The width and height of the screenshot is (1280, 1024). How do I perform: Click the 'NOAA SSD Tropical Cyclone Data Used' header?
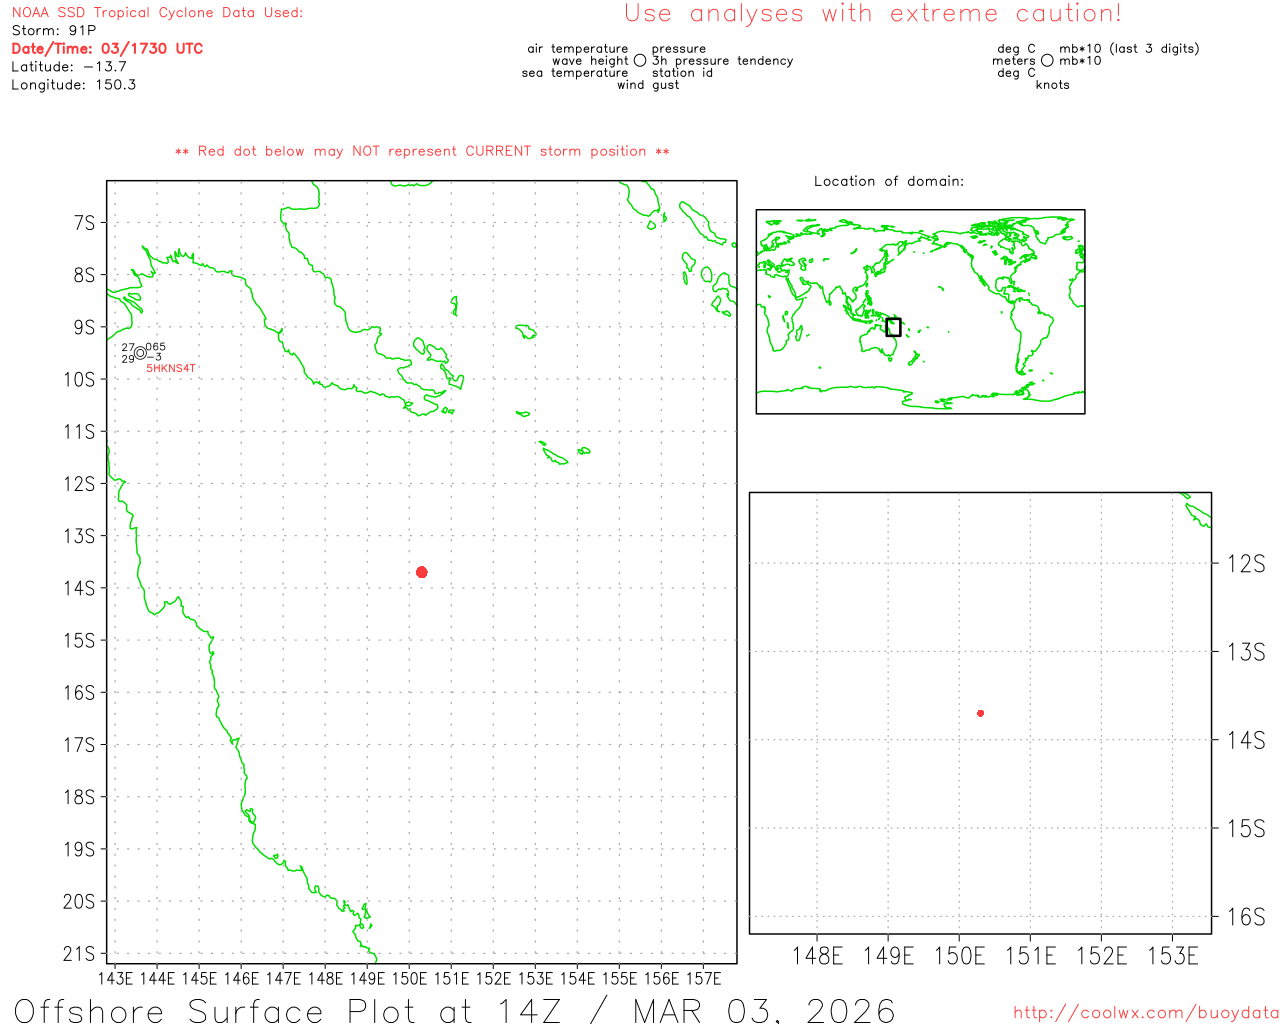coord(157,13)
